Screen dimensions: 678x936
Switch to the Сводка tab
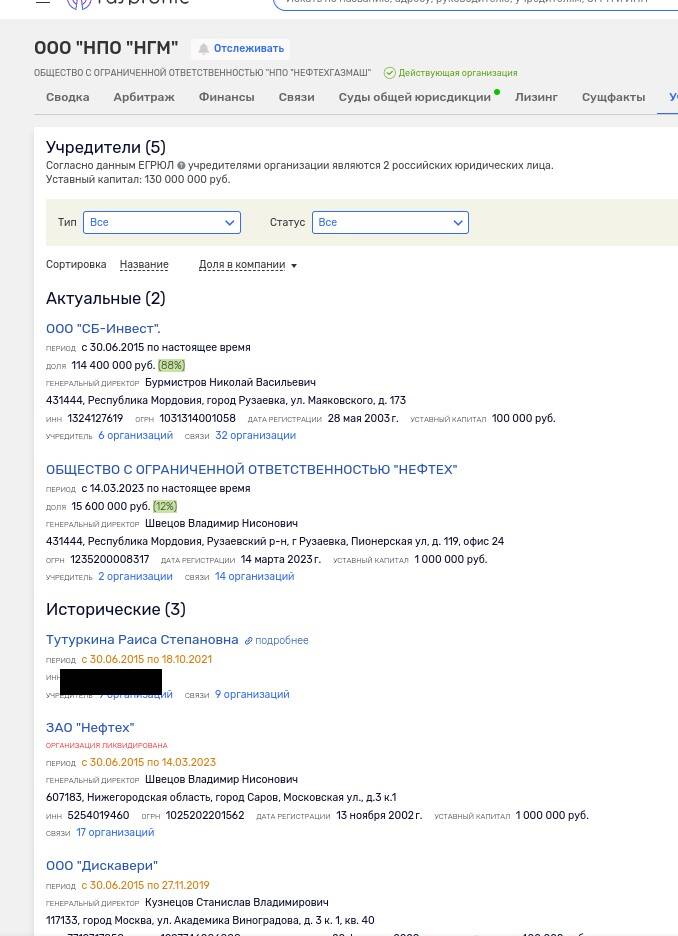tap(68, 97)
